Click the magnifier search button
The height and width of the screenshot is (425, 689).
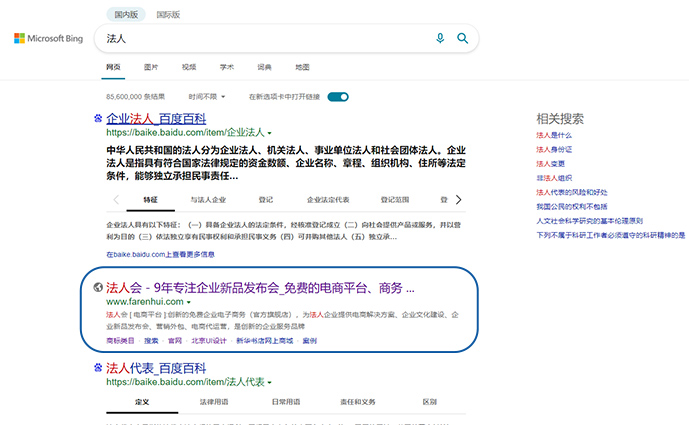coord(462,38)
